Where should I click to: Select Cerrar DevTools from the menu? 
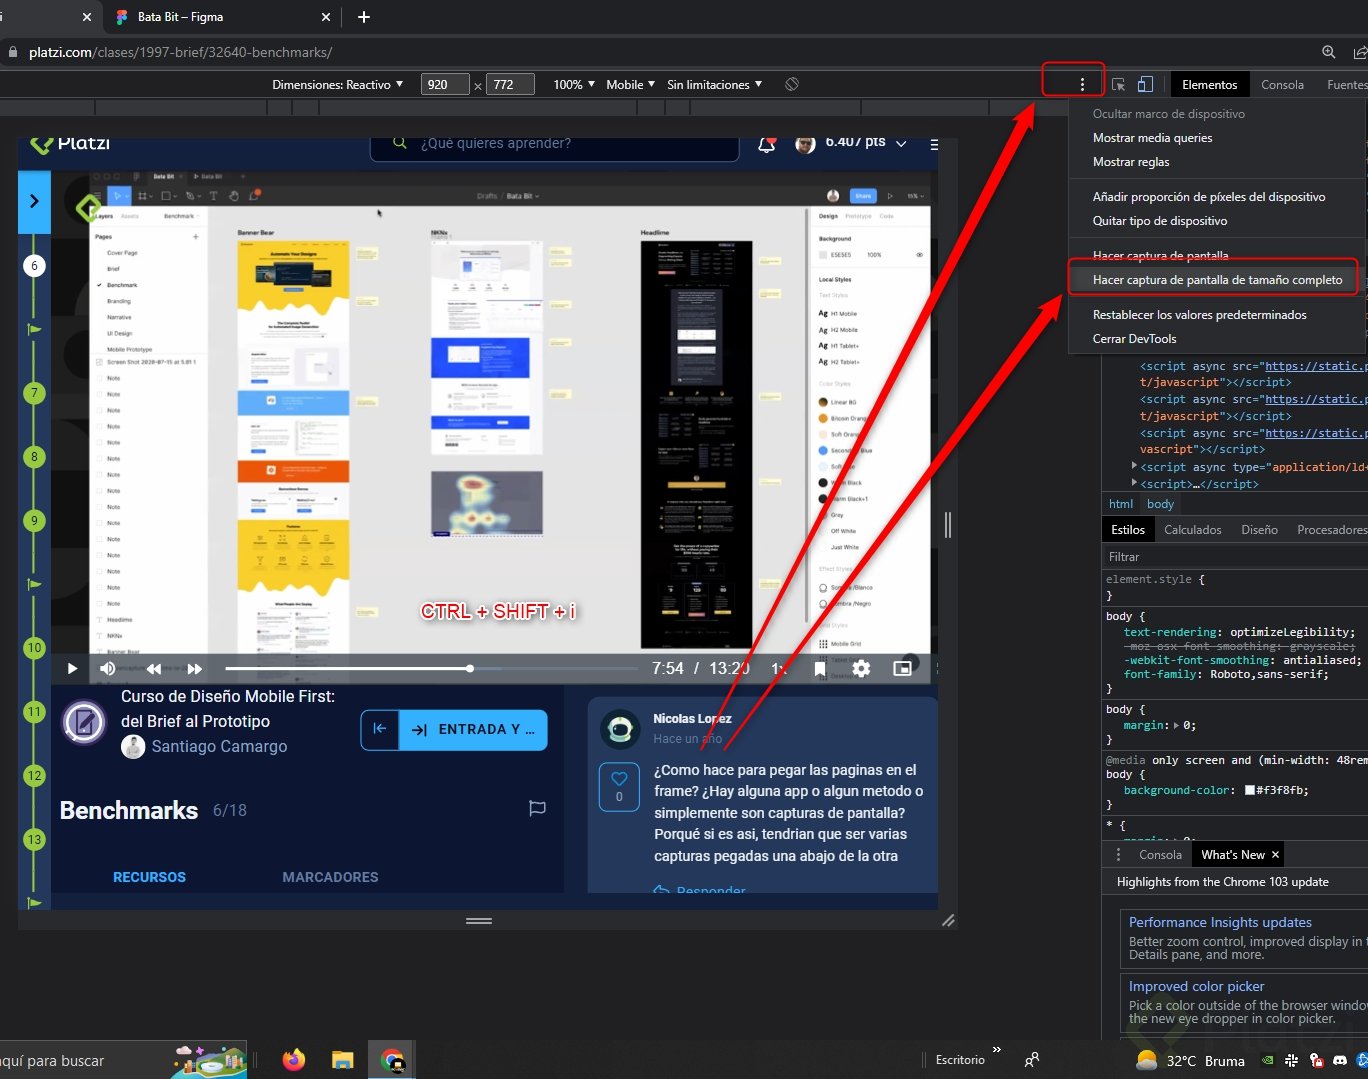click(x=1134, y=339)
